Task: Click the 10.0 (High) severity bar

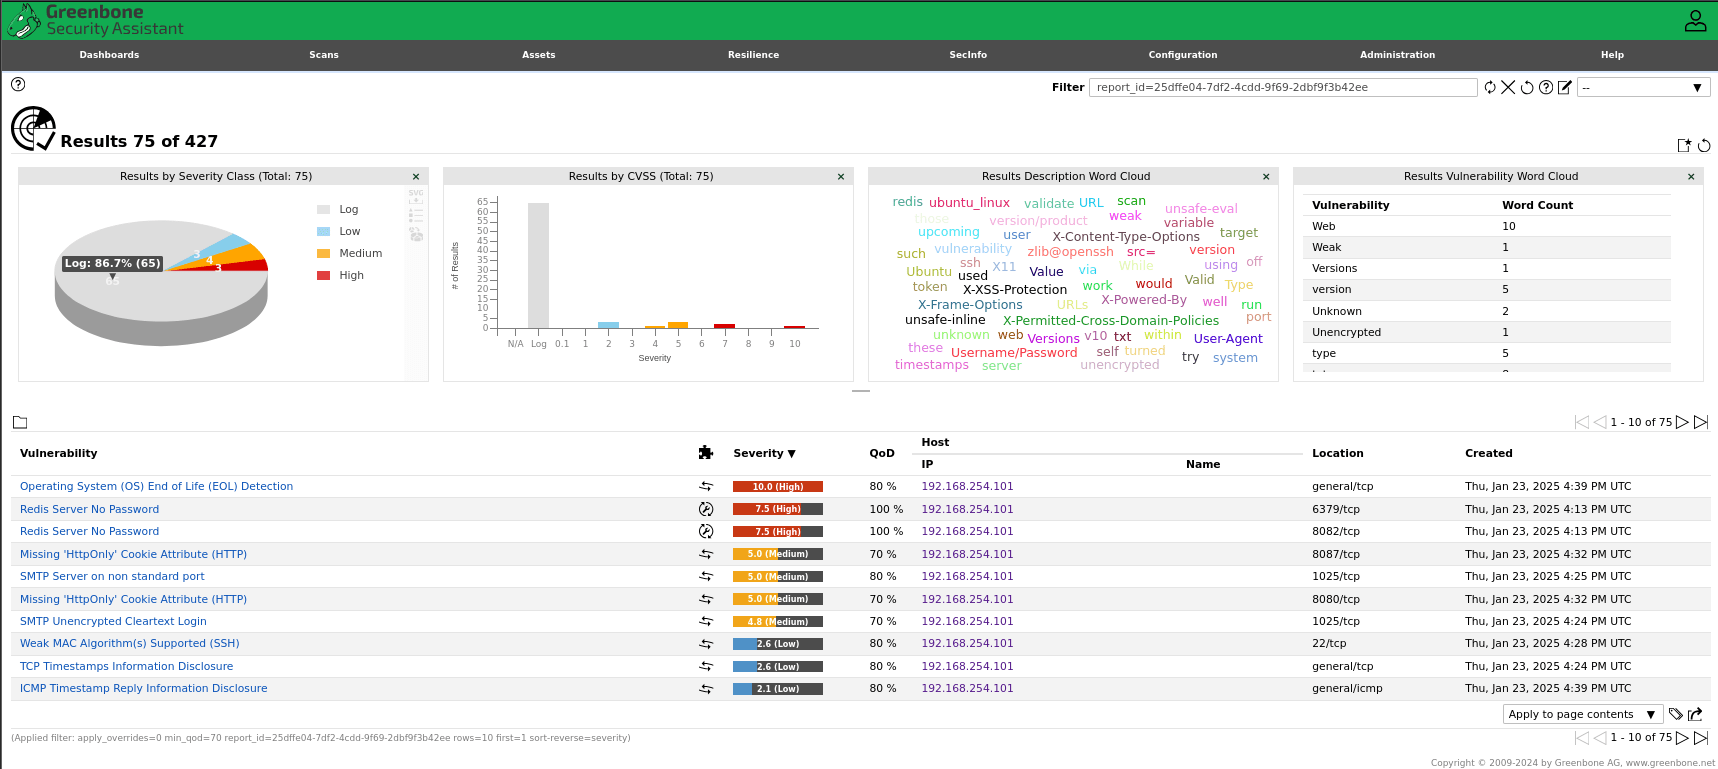Action: coord(778,487)
